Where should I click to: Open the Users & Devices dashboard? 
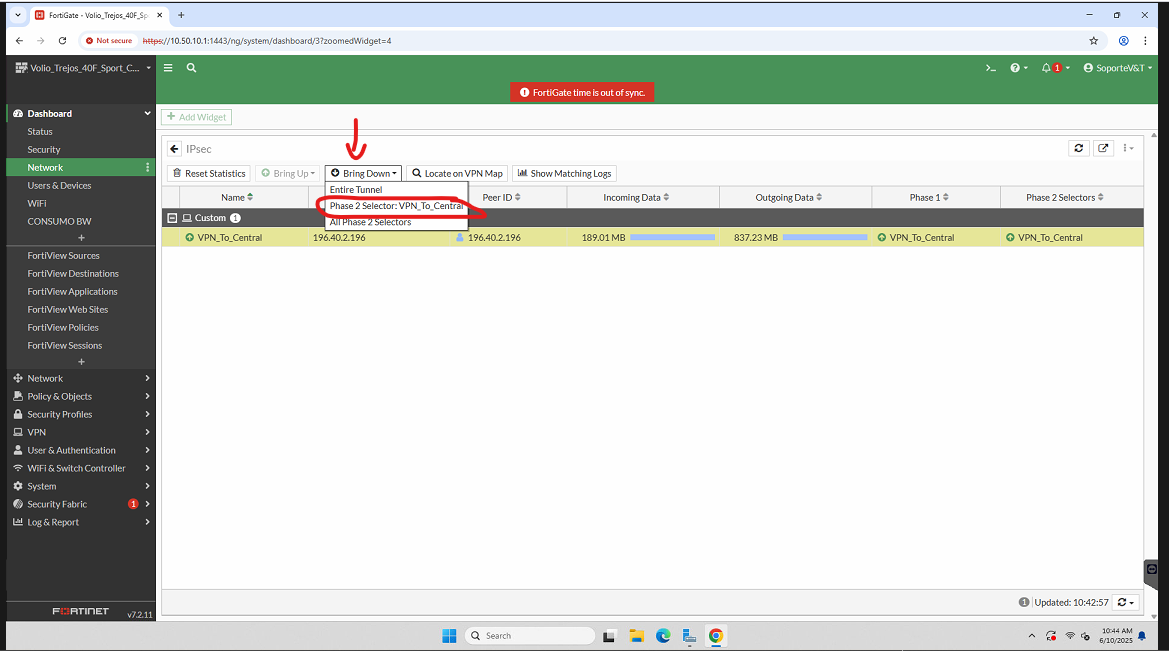point(60,186)
